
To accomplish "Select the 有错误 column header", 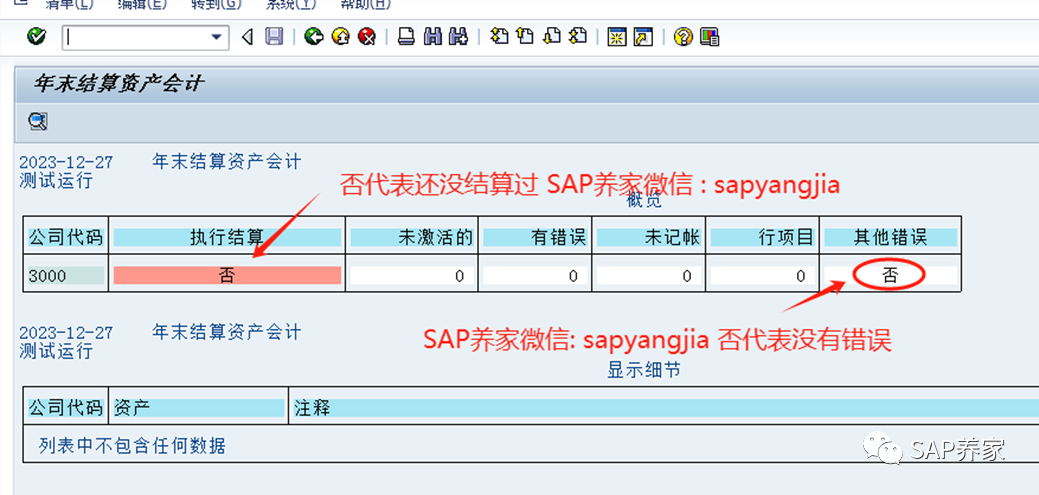I will click(x=535, y=238).
